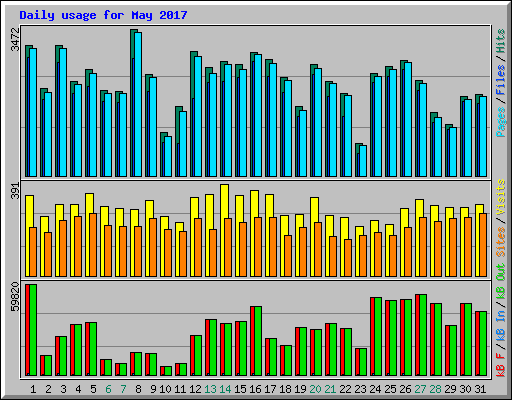This screenshot has width=512, height=400.
Task: Click the cyan pages bar for day 26
Action: click(408, 119)
